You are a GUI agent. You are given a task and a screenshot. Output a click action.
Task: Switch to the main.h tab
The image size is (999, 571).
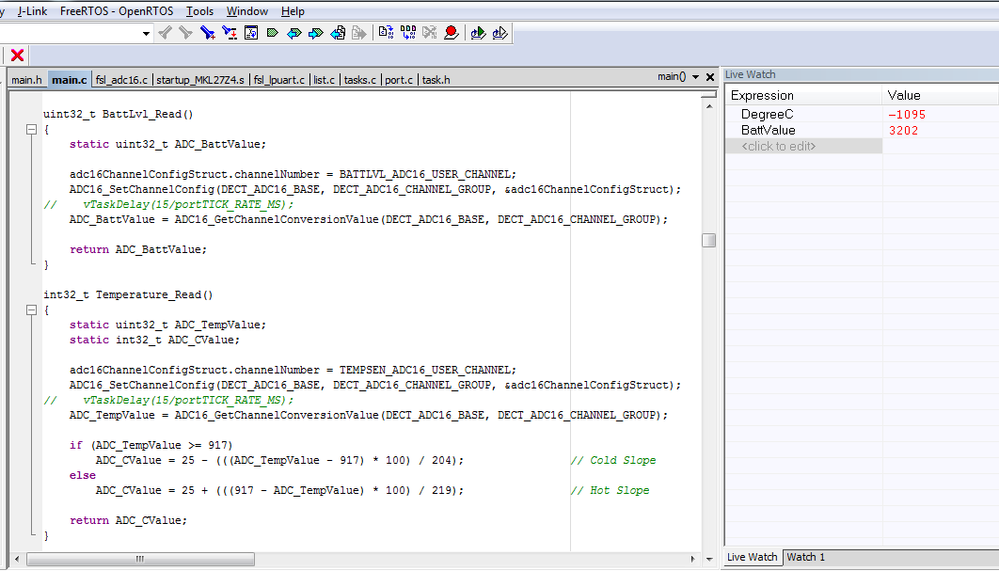[26, 80]
